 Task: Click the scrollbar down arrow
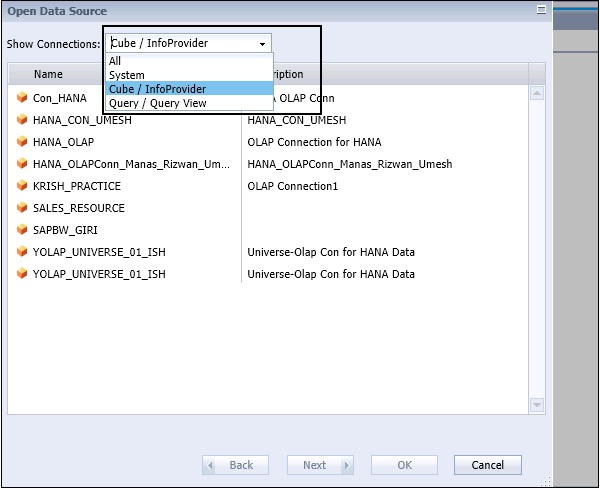(x=537, y=405)
